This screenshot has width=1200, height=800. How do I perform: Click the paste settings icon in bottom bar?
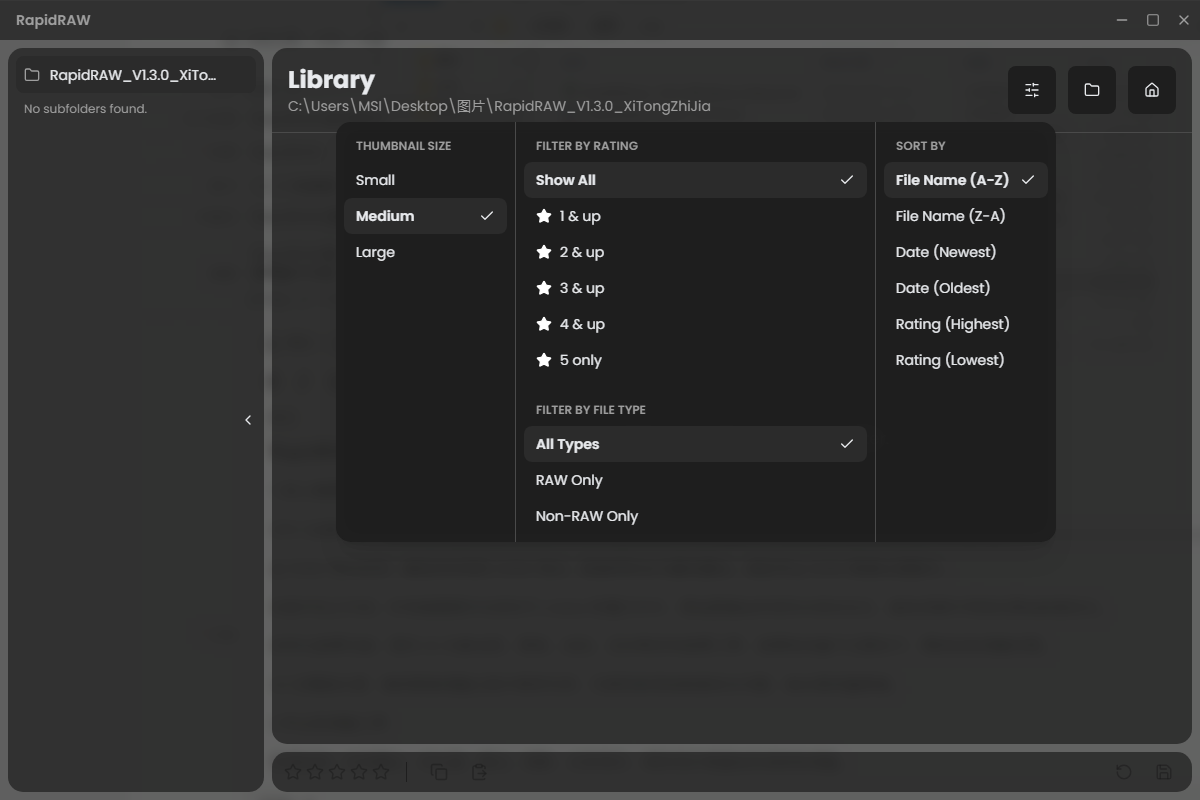[x=479, y=772]
